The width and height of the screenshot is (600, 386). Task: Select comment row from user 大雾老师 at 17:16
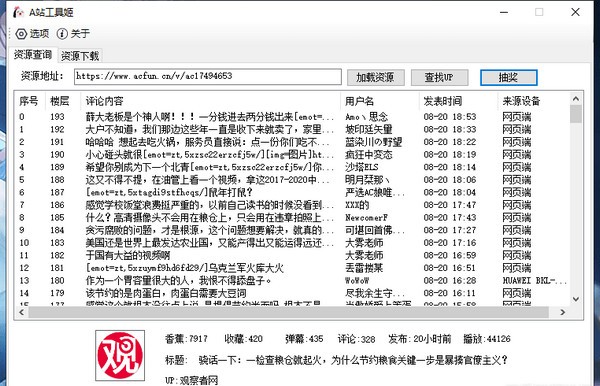point(292,243)
